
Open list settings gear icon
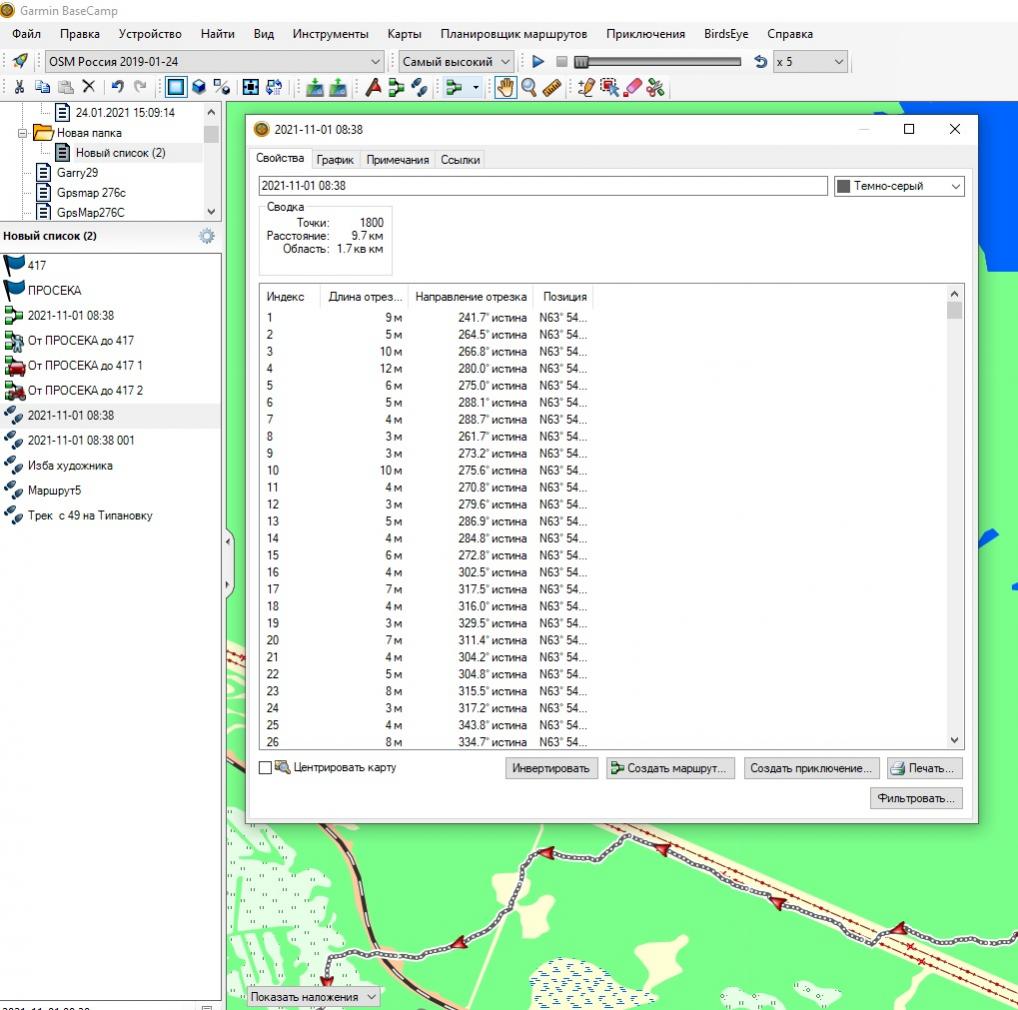(x=206, y=236)
